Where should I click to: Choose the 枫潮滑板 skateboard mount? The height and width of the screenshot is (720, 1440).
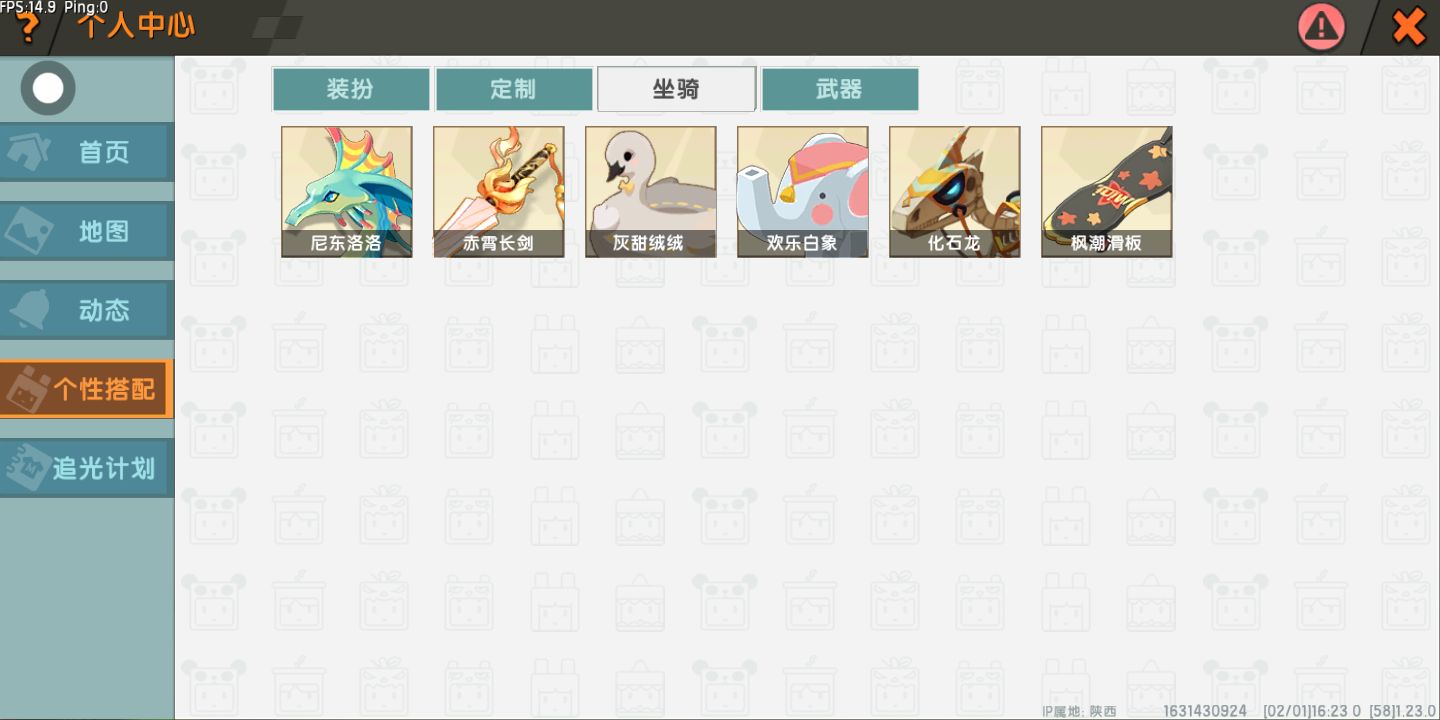[1107, 192]
